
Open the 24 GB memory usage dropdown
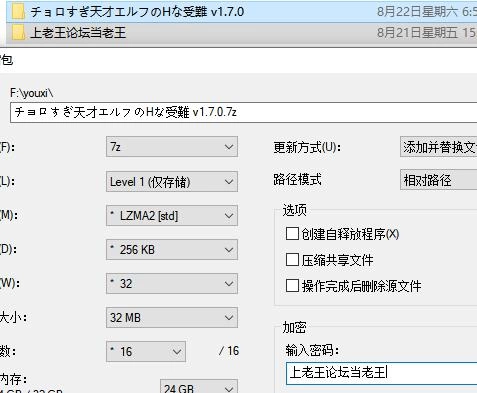tap(199, 387)
